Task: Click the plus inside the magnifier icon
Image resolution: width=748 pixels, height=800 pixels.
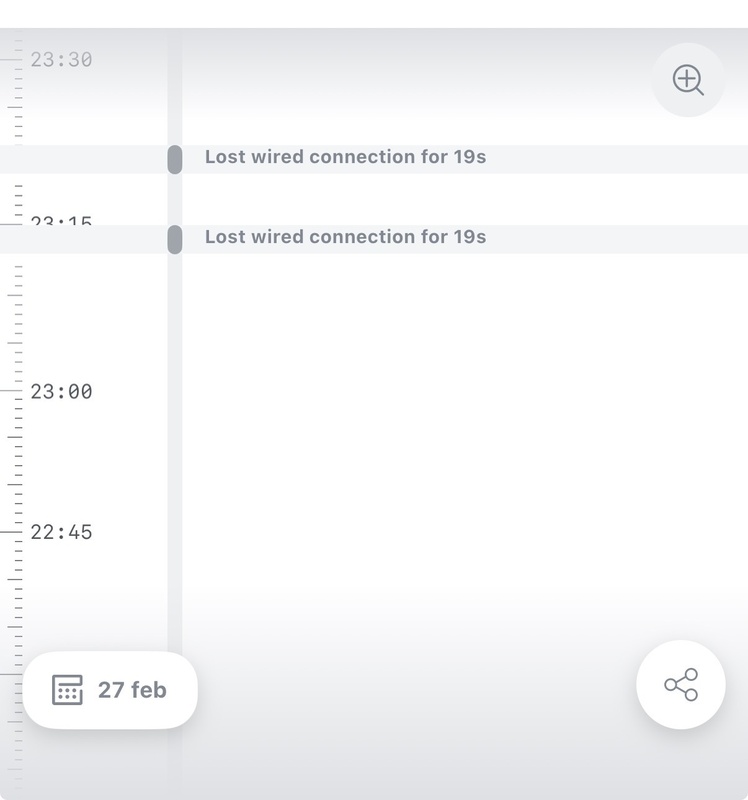Action: click(686, 78)
